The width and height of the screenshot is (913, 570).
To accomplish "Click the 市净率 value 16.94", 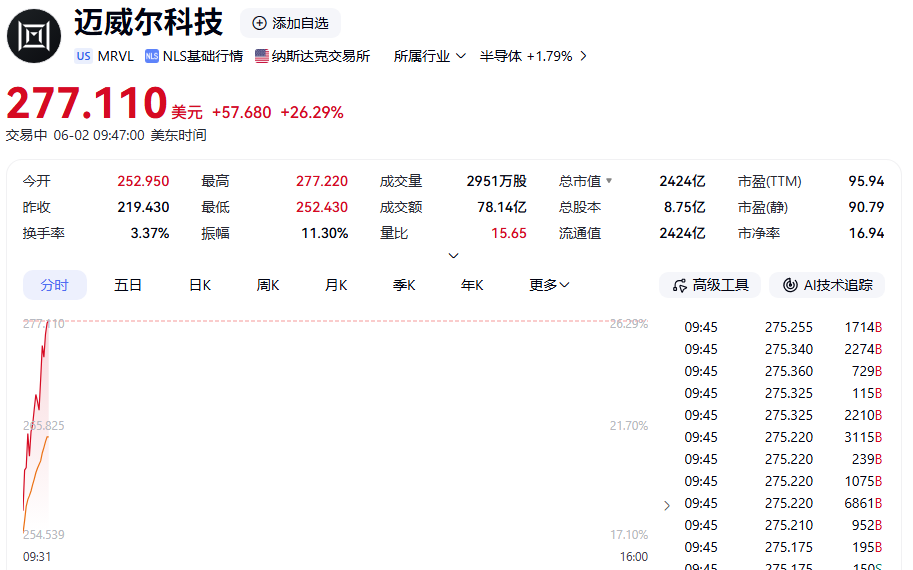I will [866, 233].
